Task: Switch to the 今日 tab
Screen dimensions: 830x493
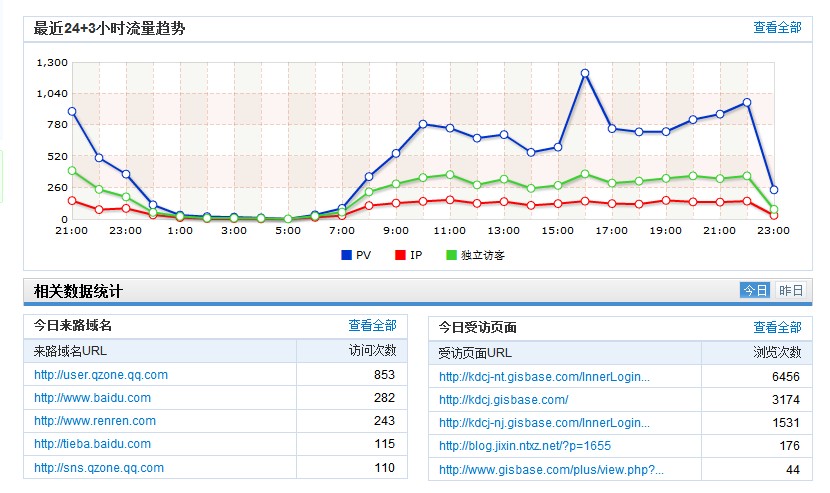Action: point(755,291)
